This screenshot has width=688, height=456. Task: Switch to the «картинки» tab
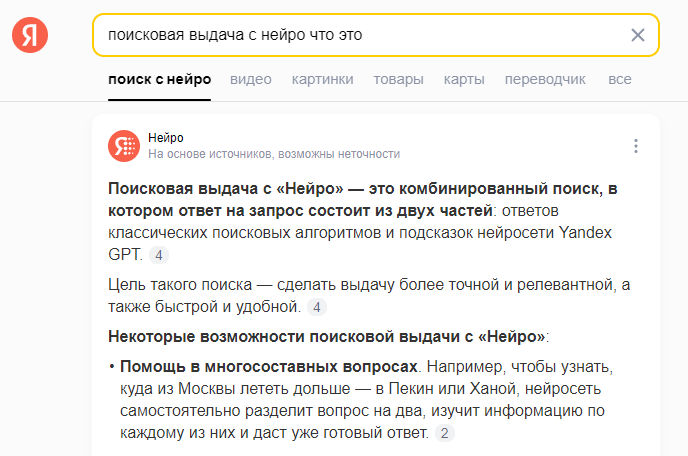pos(322,79)
